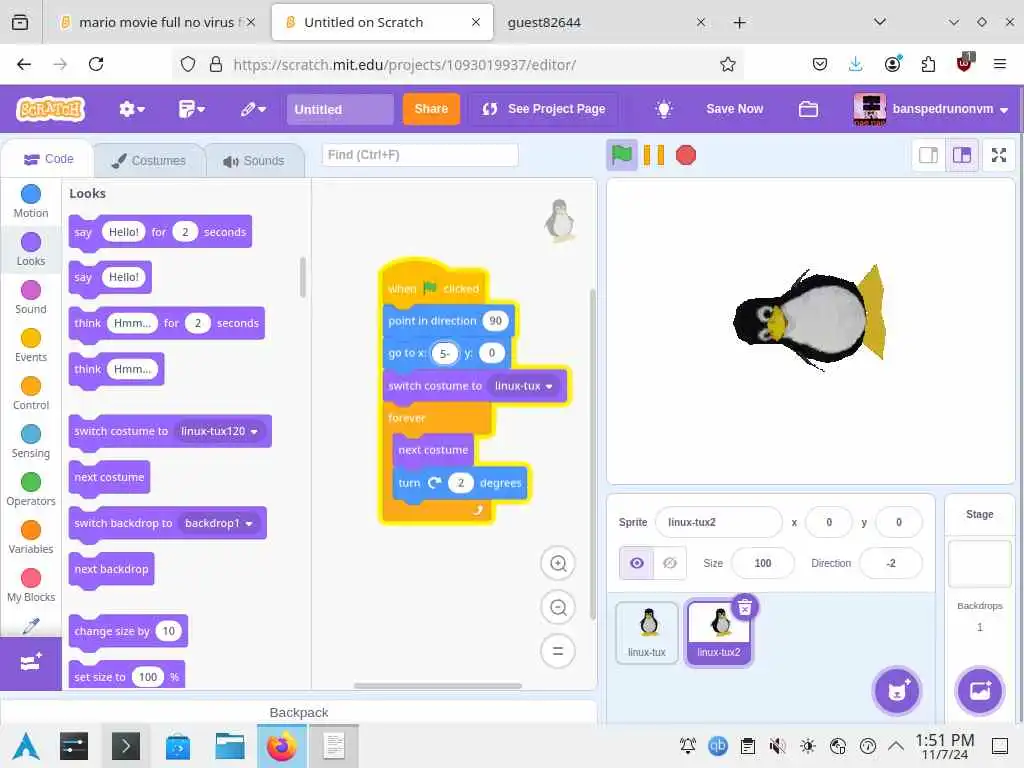Click the Choose a Sprite button
1024x768 pixels.
click(x=897, y=691)
